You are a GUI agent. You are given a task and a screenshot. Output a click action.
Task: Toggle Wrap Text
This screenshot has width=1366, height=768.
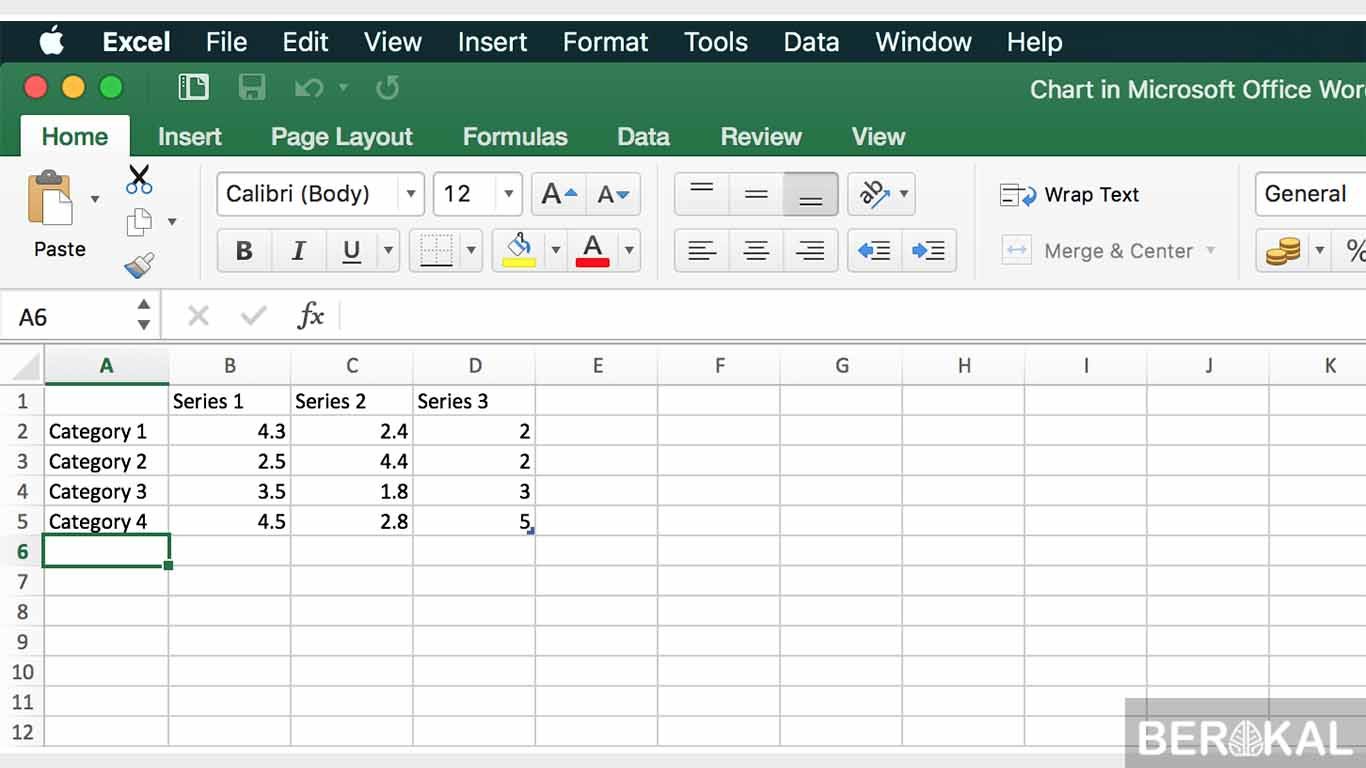pyautogui.click(x=1070, y=195)
